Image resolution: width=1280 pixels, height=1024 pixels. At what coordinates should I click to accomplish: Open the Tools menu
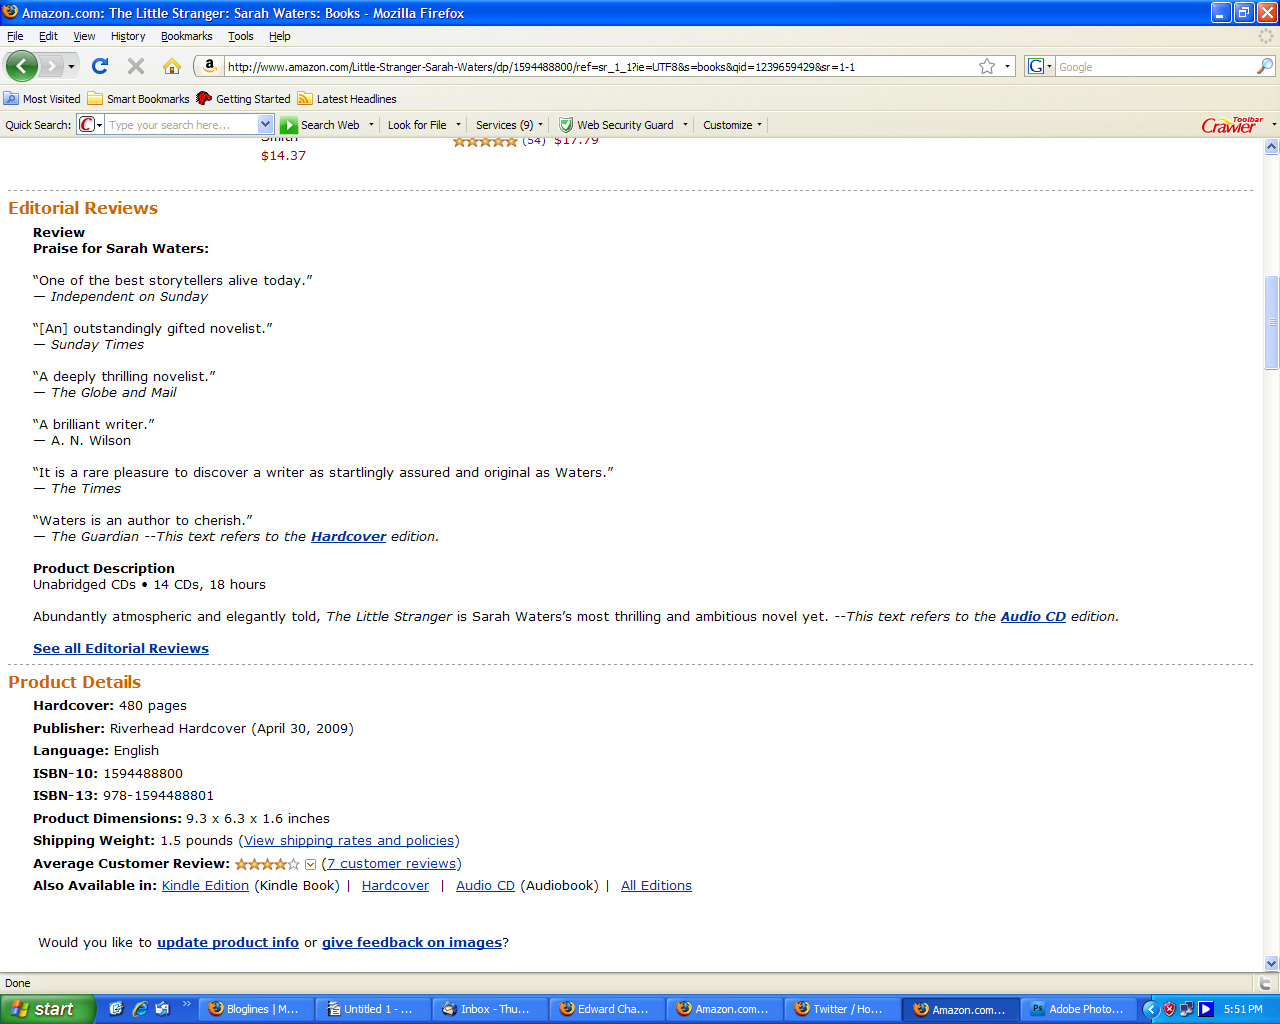pos(241,36)
